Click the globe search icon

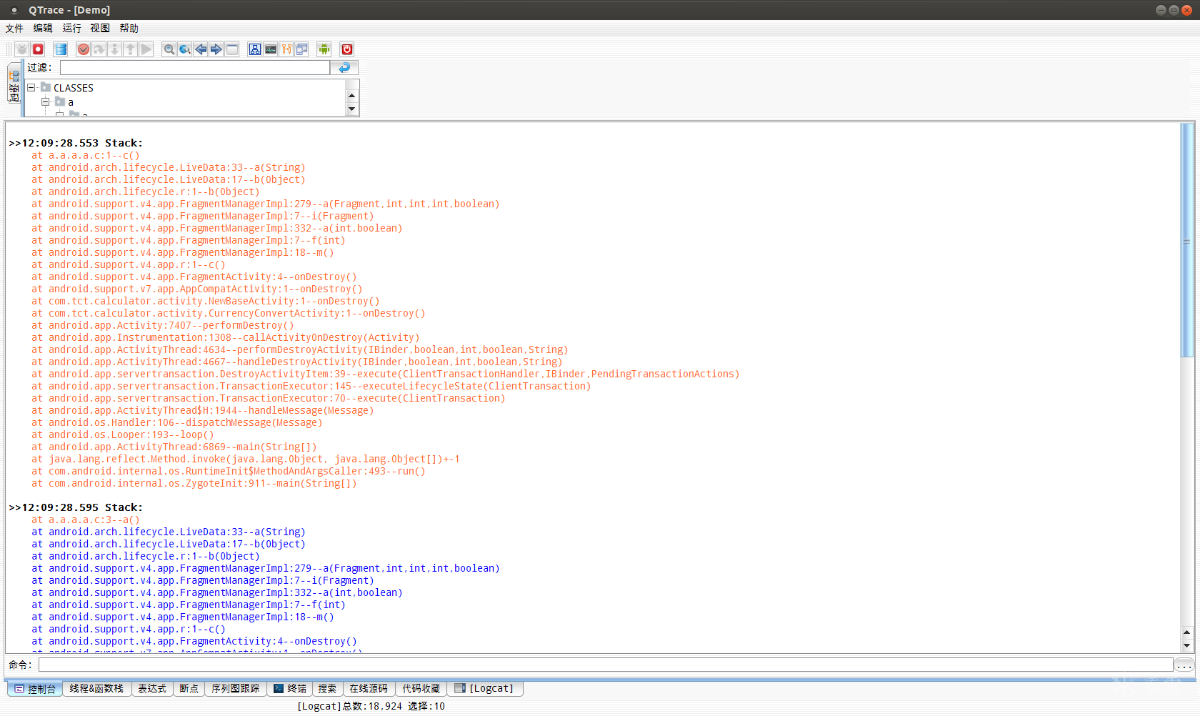click(x=185, y=49)
